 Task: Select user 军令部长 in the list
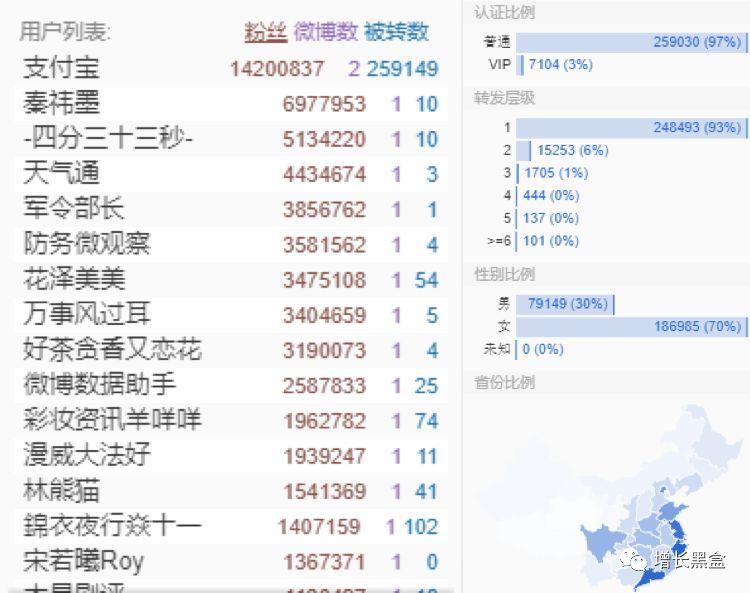coord(73,209)
